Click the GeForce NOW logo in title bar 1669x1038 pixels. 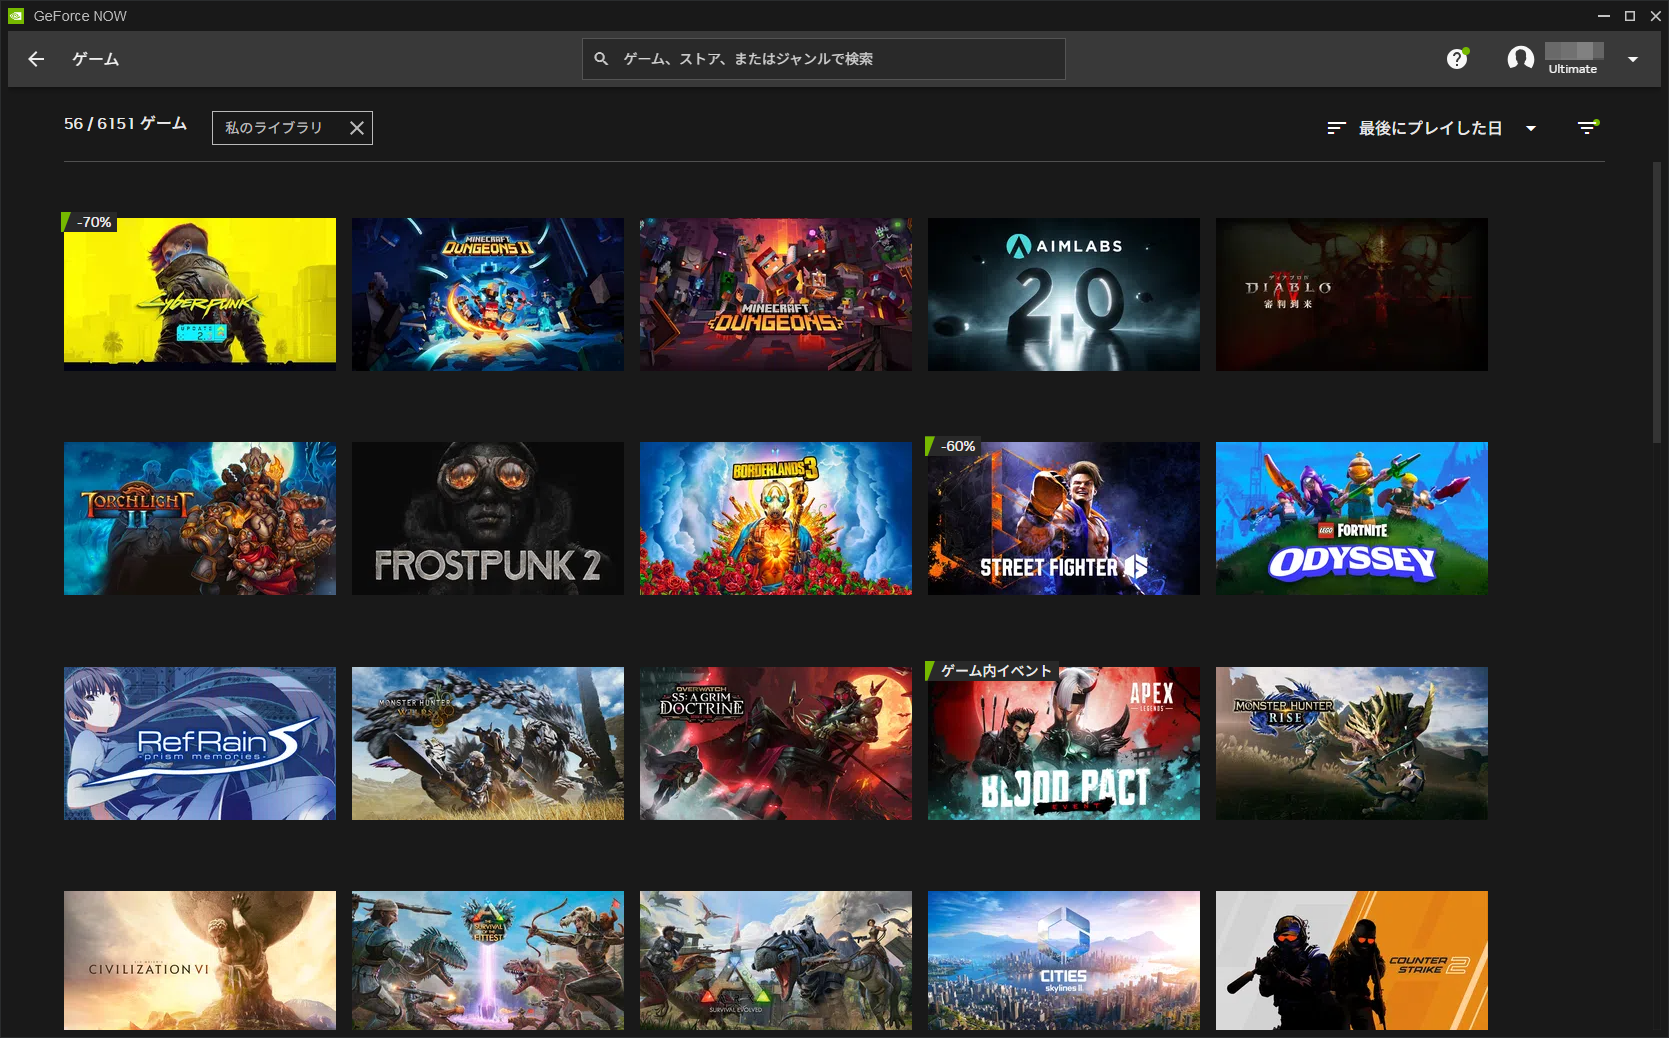coord(17,16)
